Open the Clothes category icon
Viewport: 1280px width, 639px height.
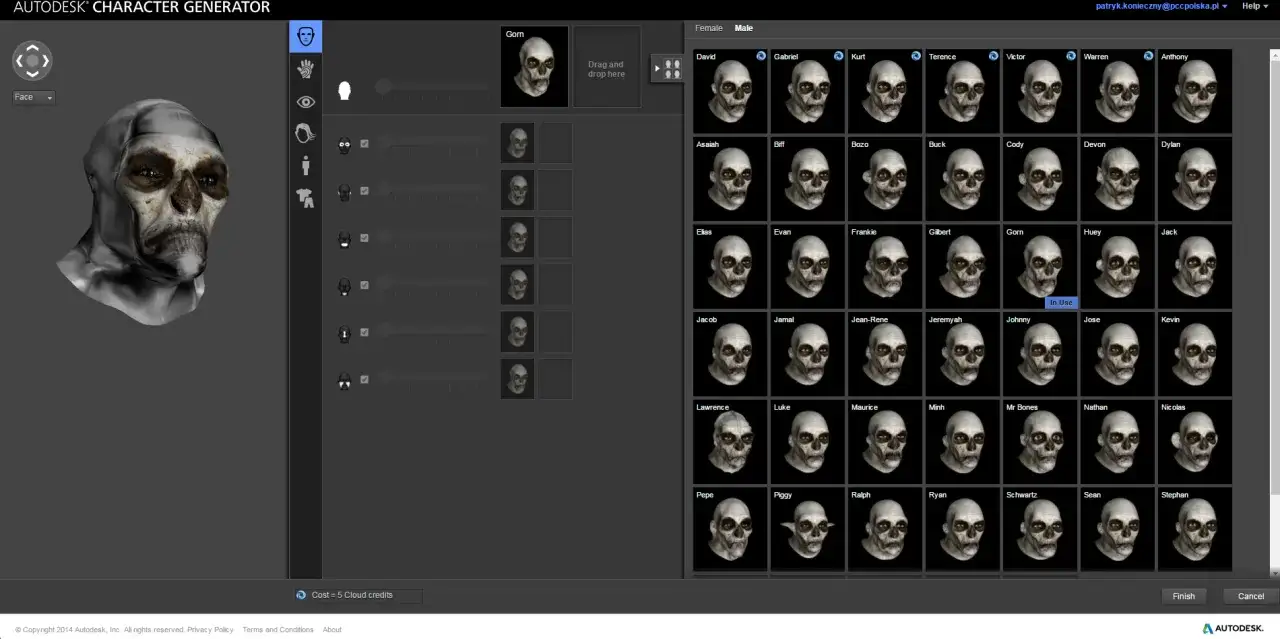click(306, 198)
